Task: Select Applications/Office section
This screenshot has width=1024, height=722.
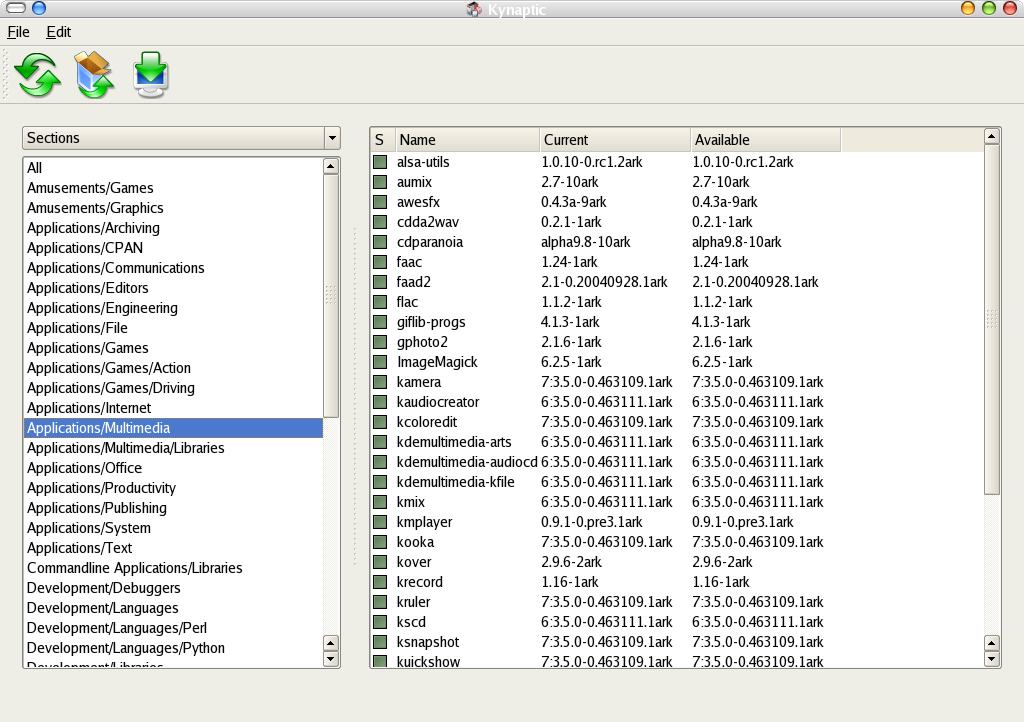Action: 173,468
